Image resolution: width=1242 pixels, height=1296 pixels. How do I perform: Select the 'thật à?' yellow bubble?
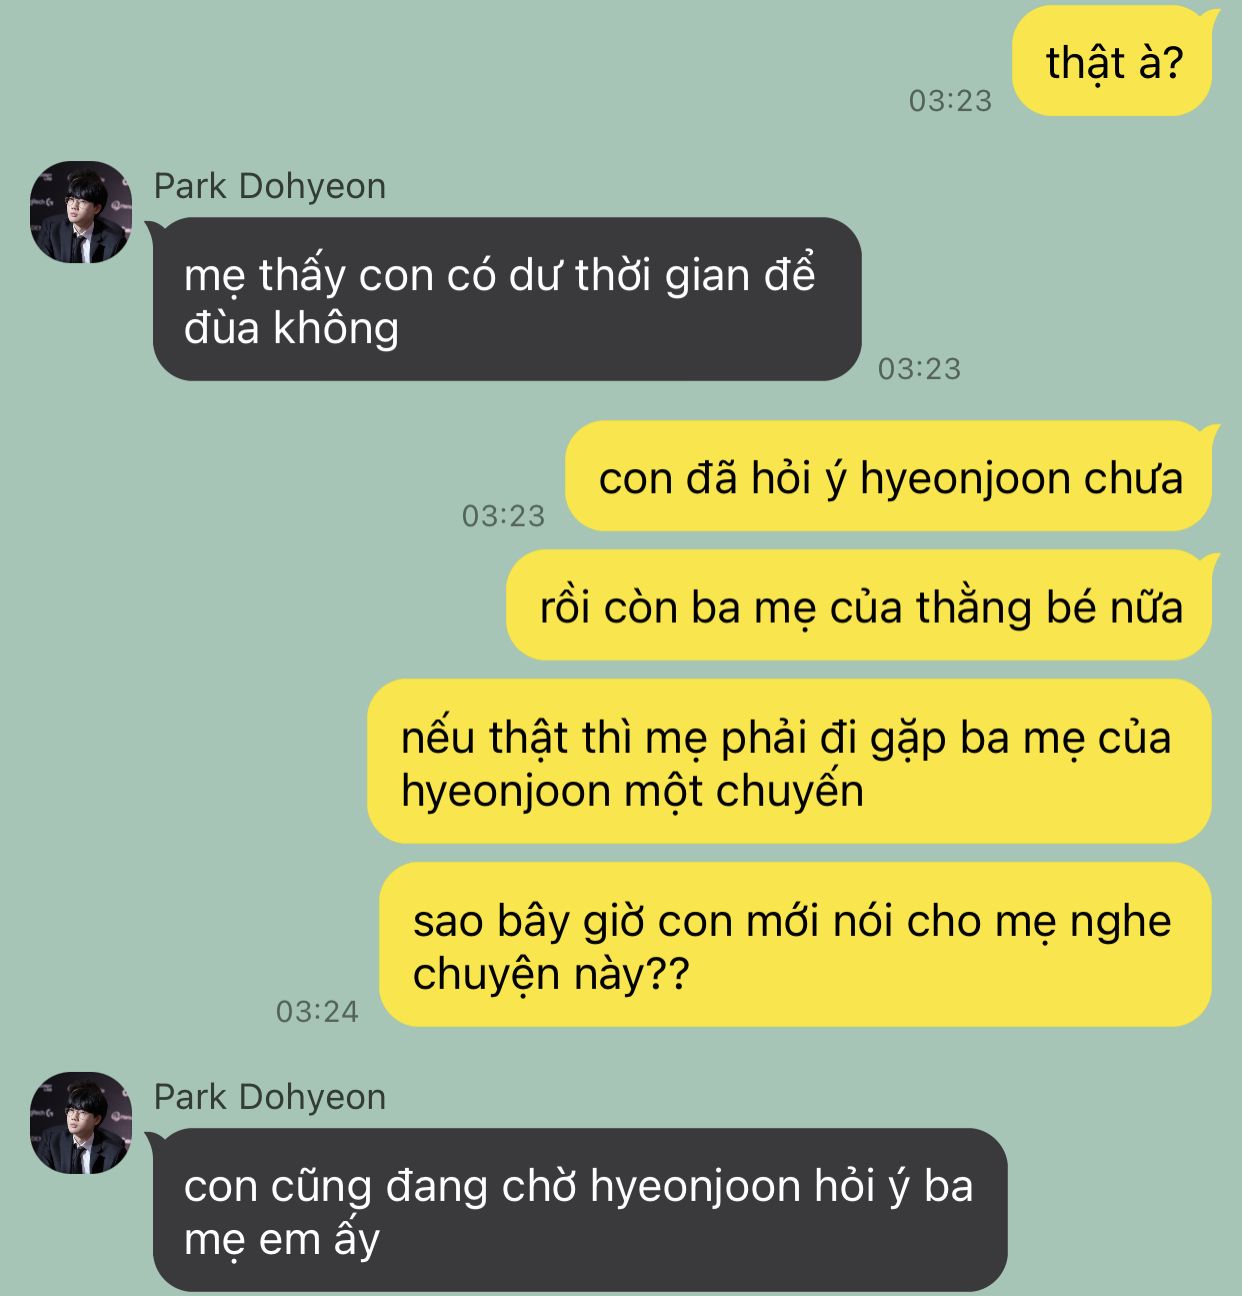click(1113, 62)
